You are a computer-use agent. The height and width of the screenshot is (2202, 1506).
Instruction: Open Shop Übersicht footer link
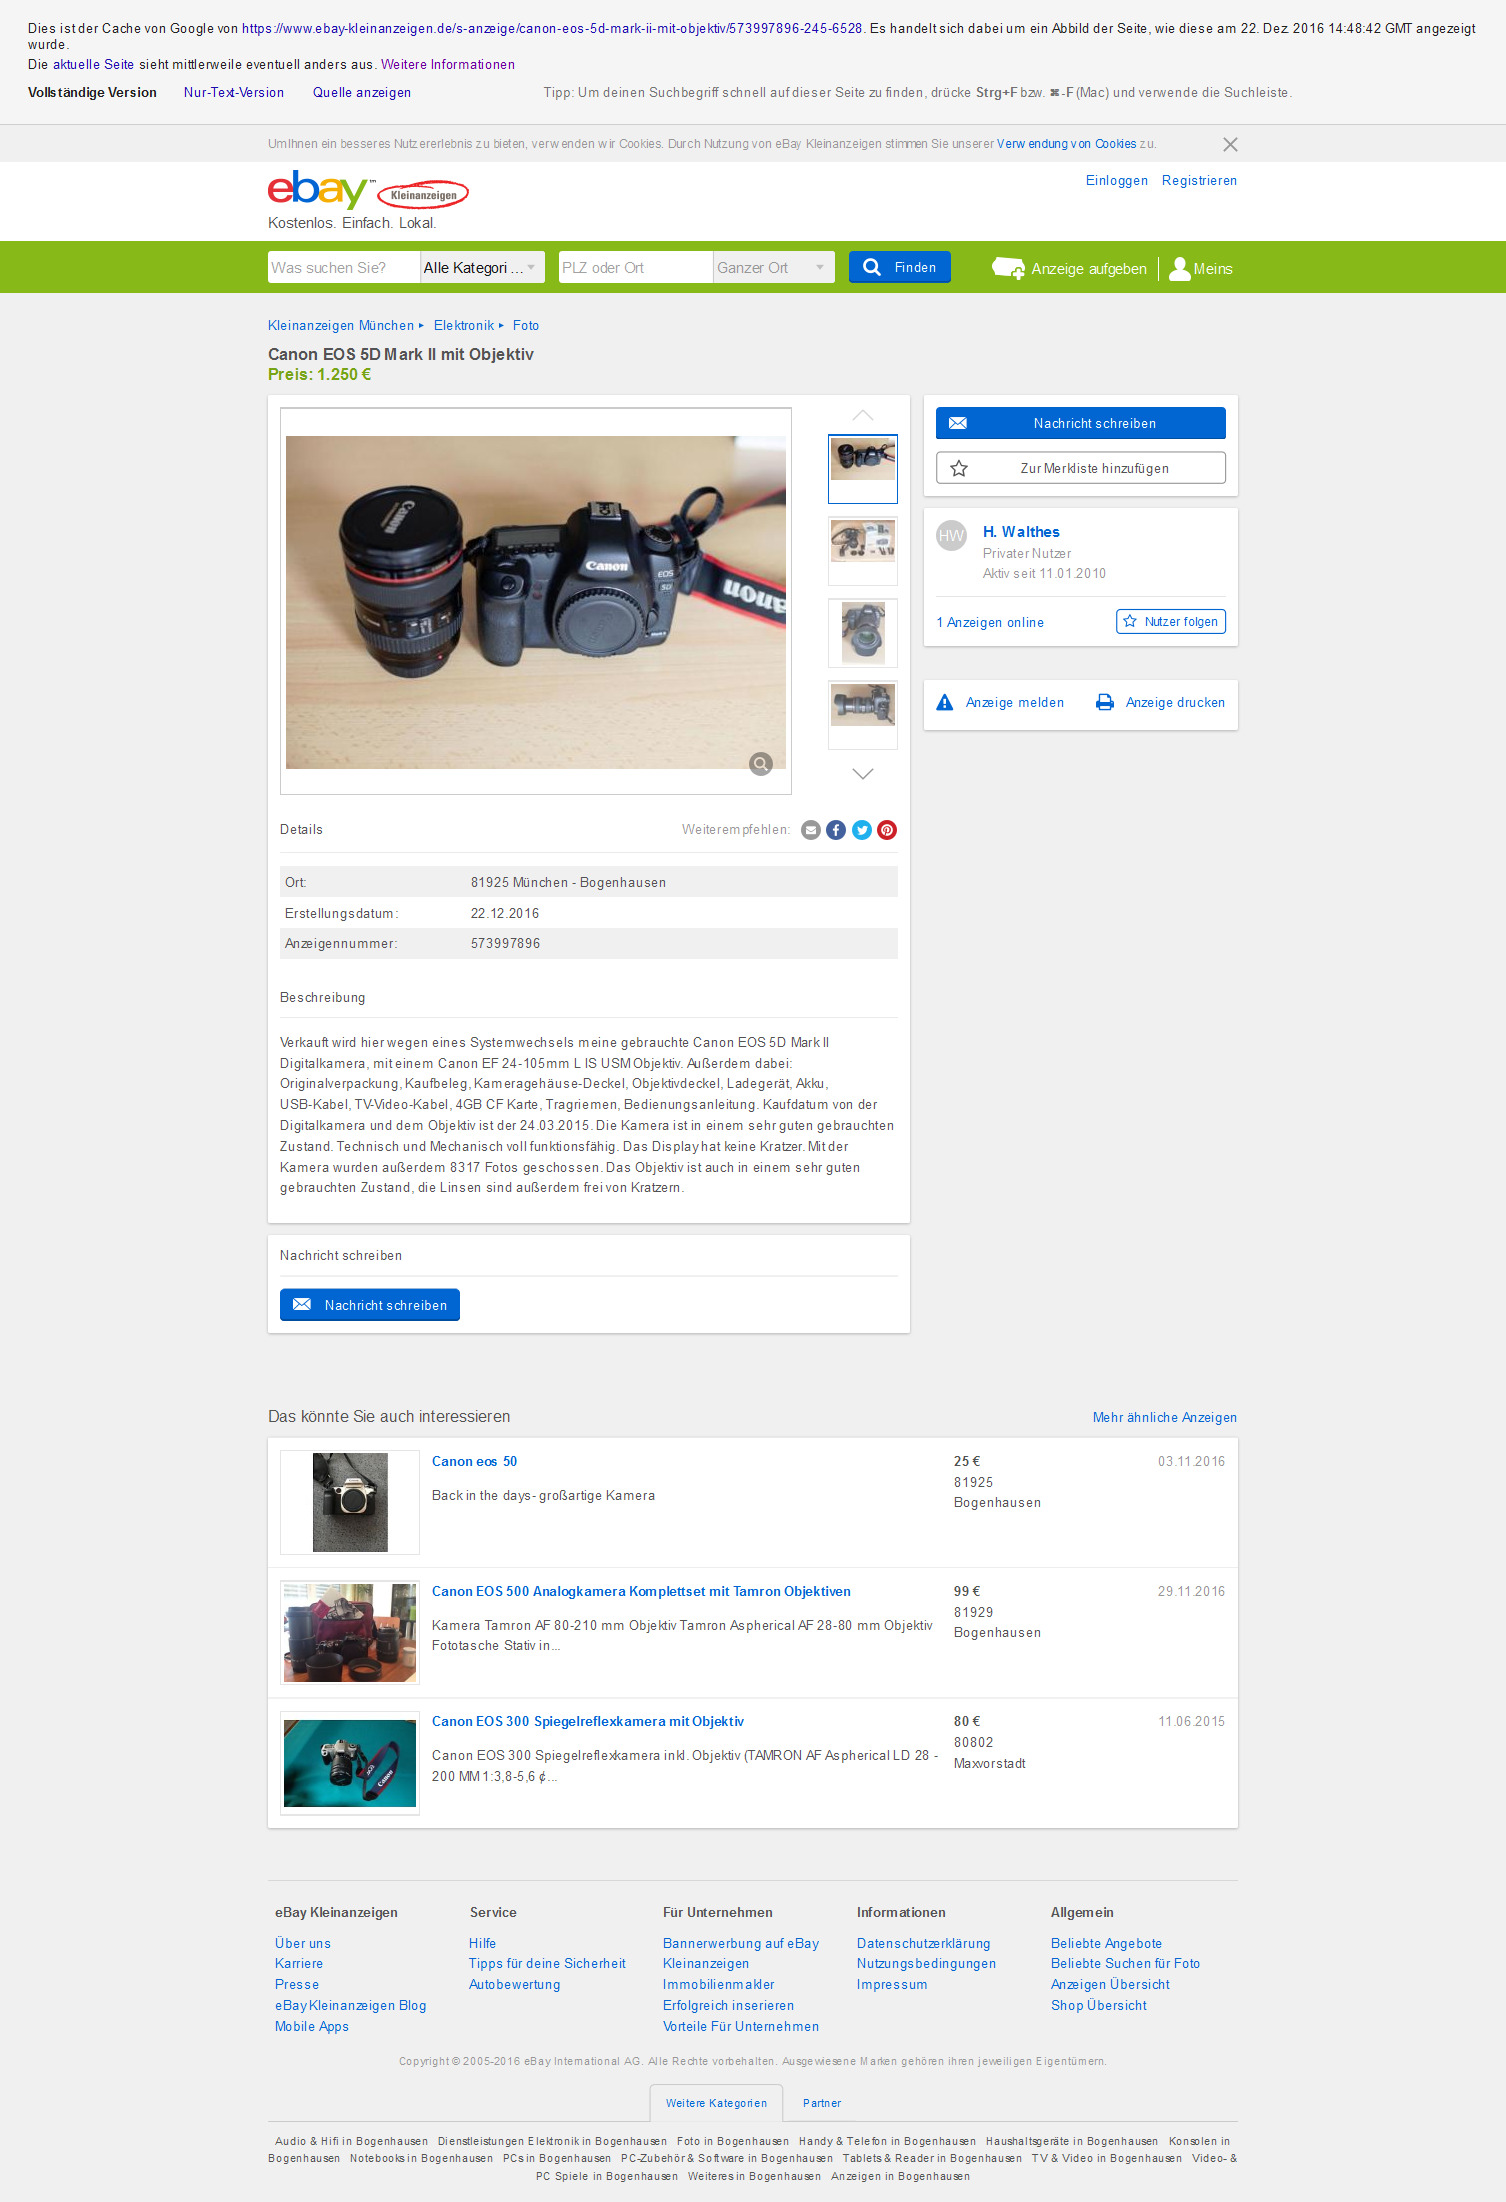click(1098, 2006)
